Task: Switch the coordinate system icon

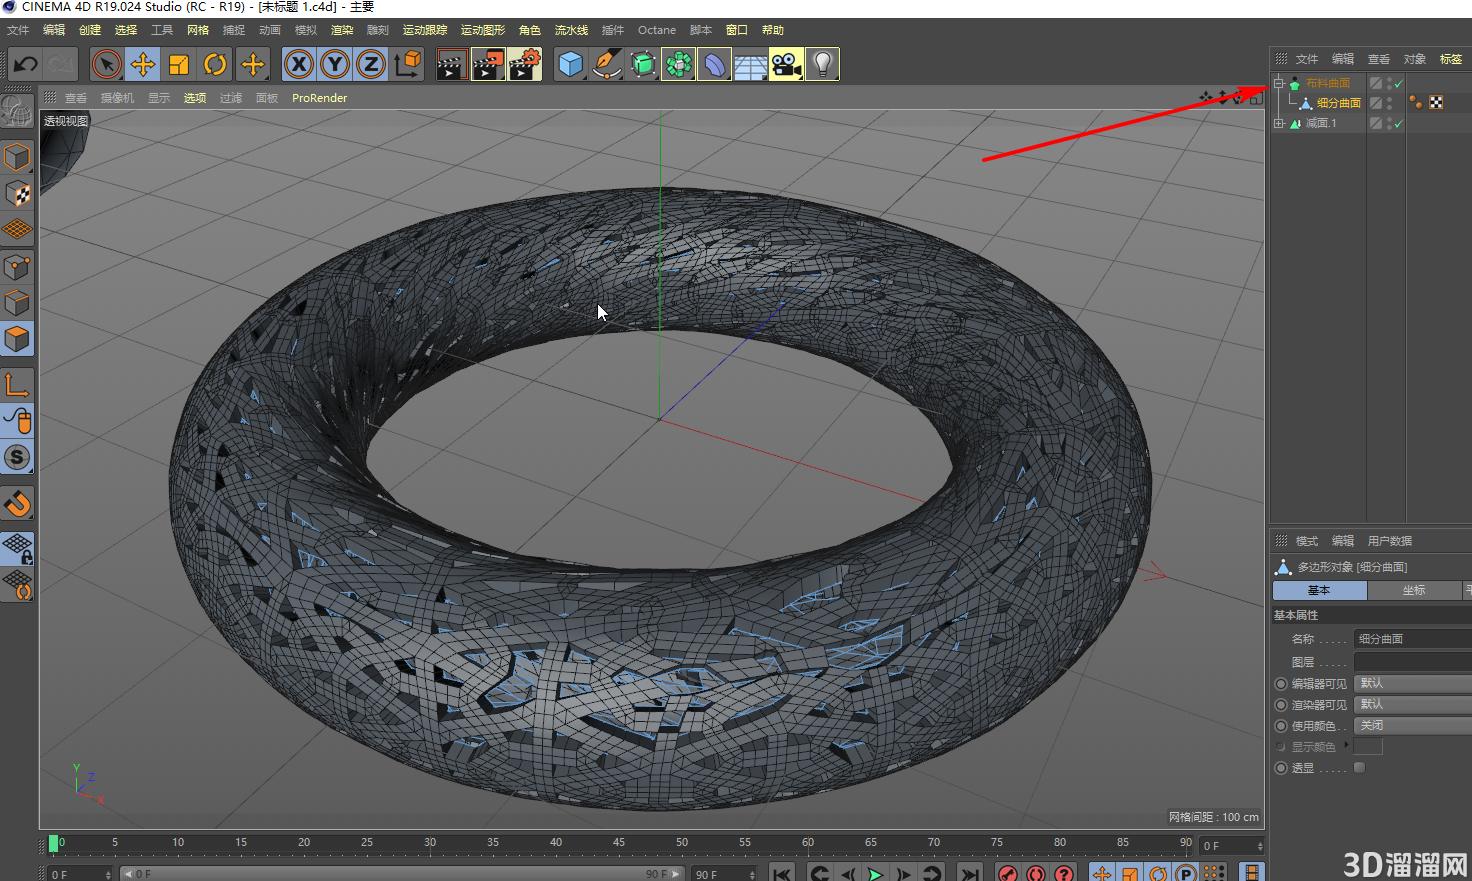Action: (x=408, y=65)
